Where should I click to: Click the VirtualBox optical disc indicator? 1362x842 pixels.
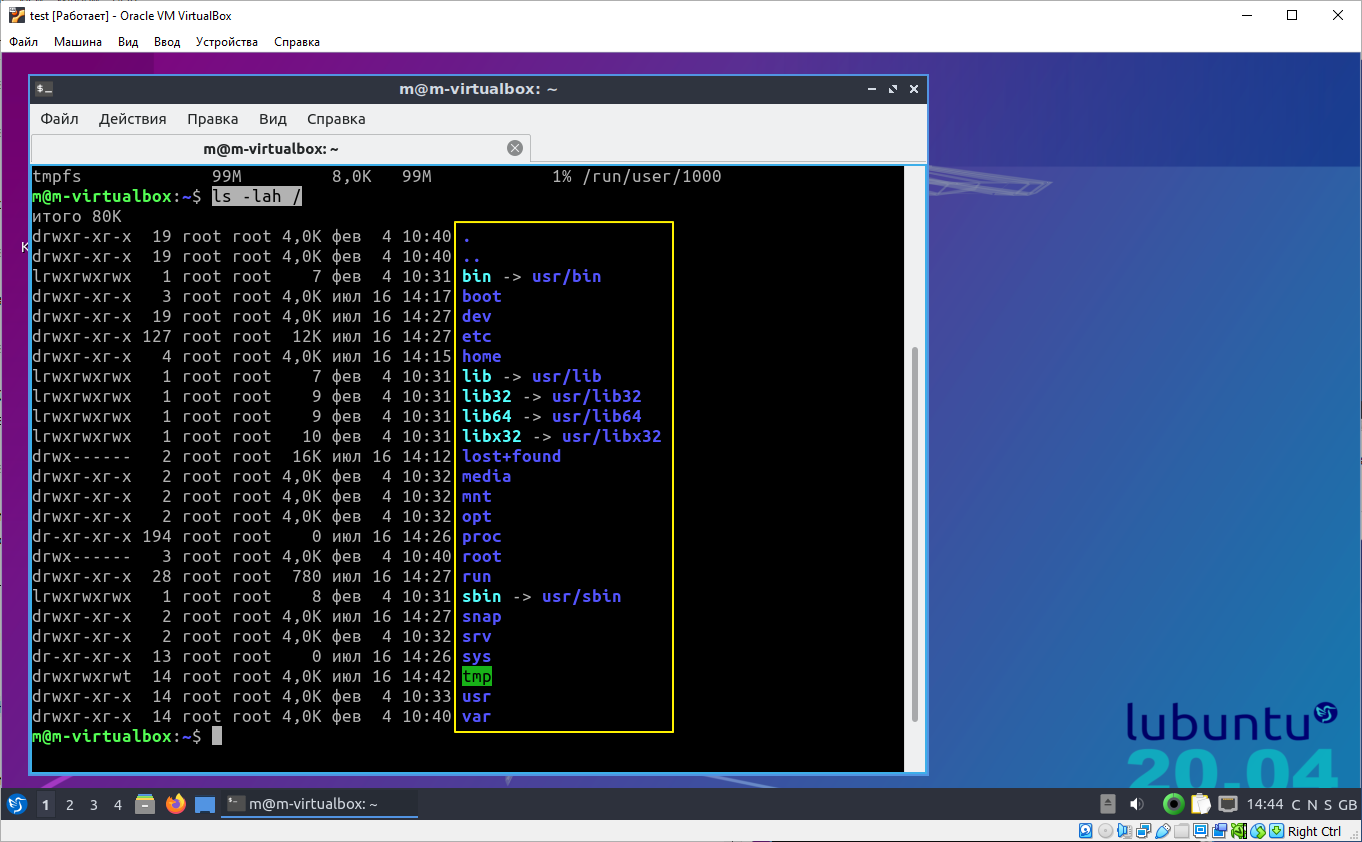[x=1105, y=831]
